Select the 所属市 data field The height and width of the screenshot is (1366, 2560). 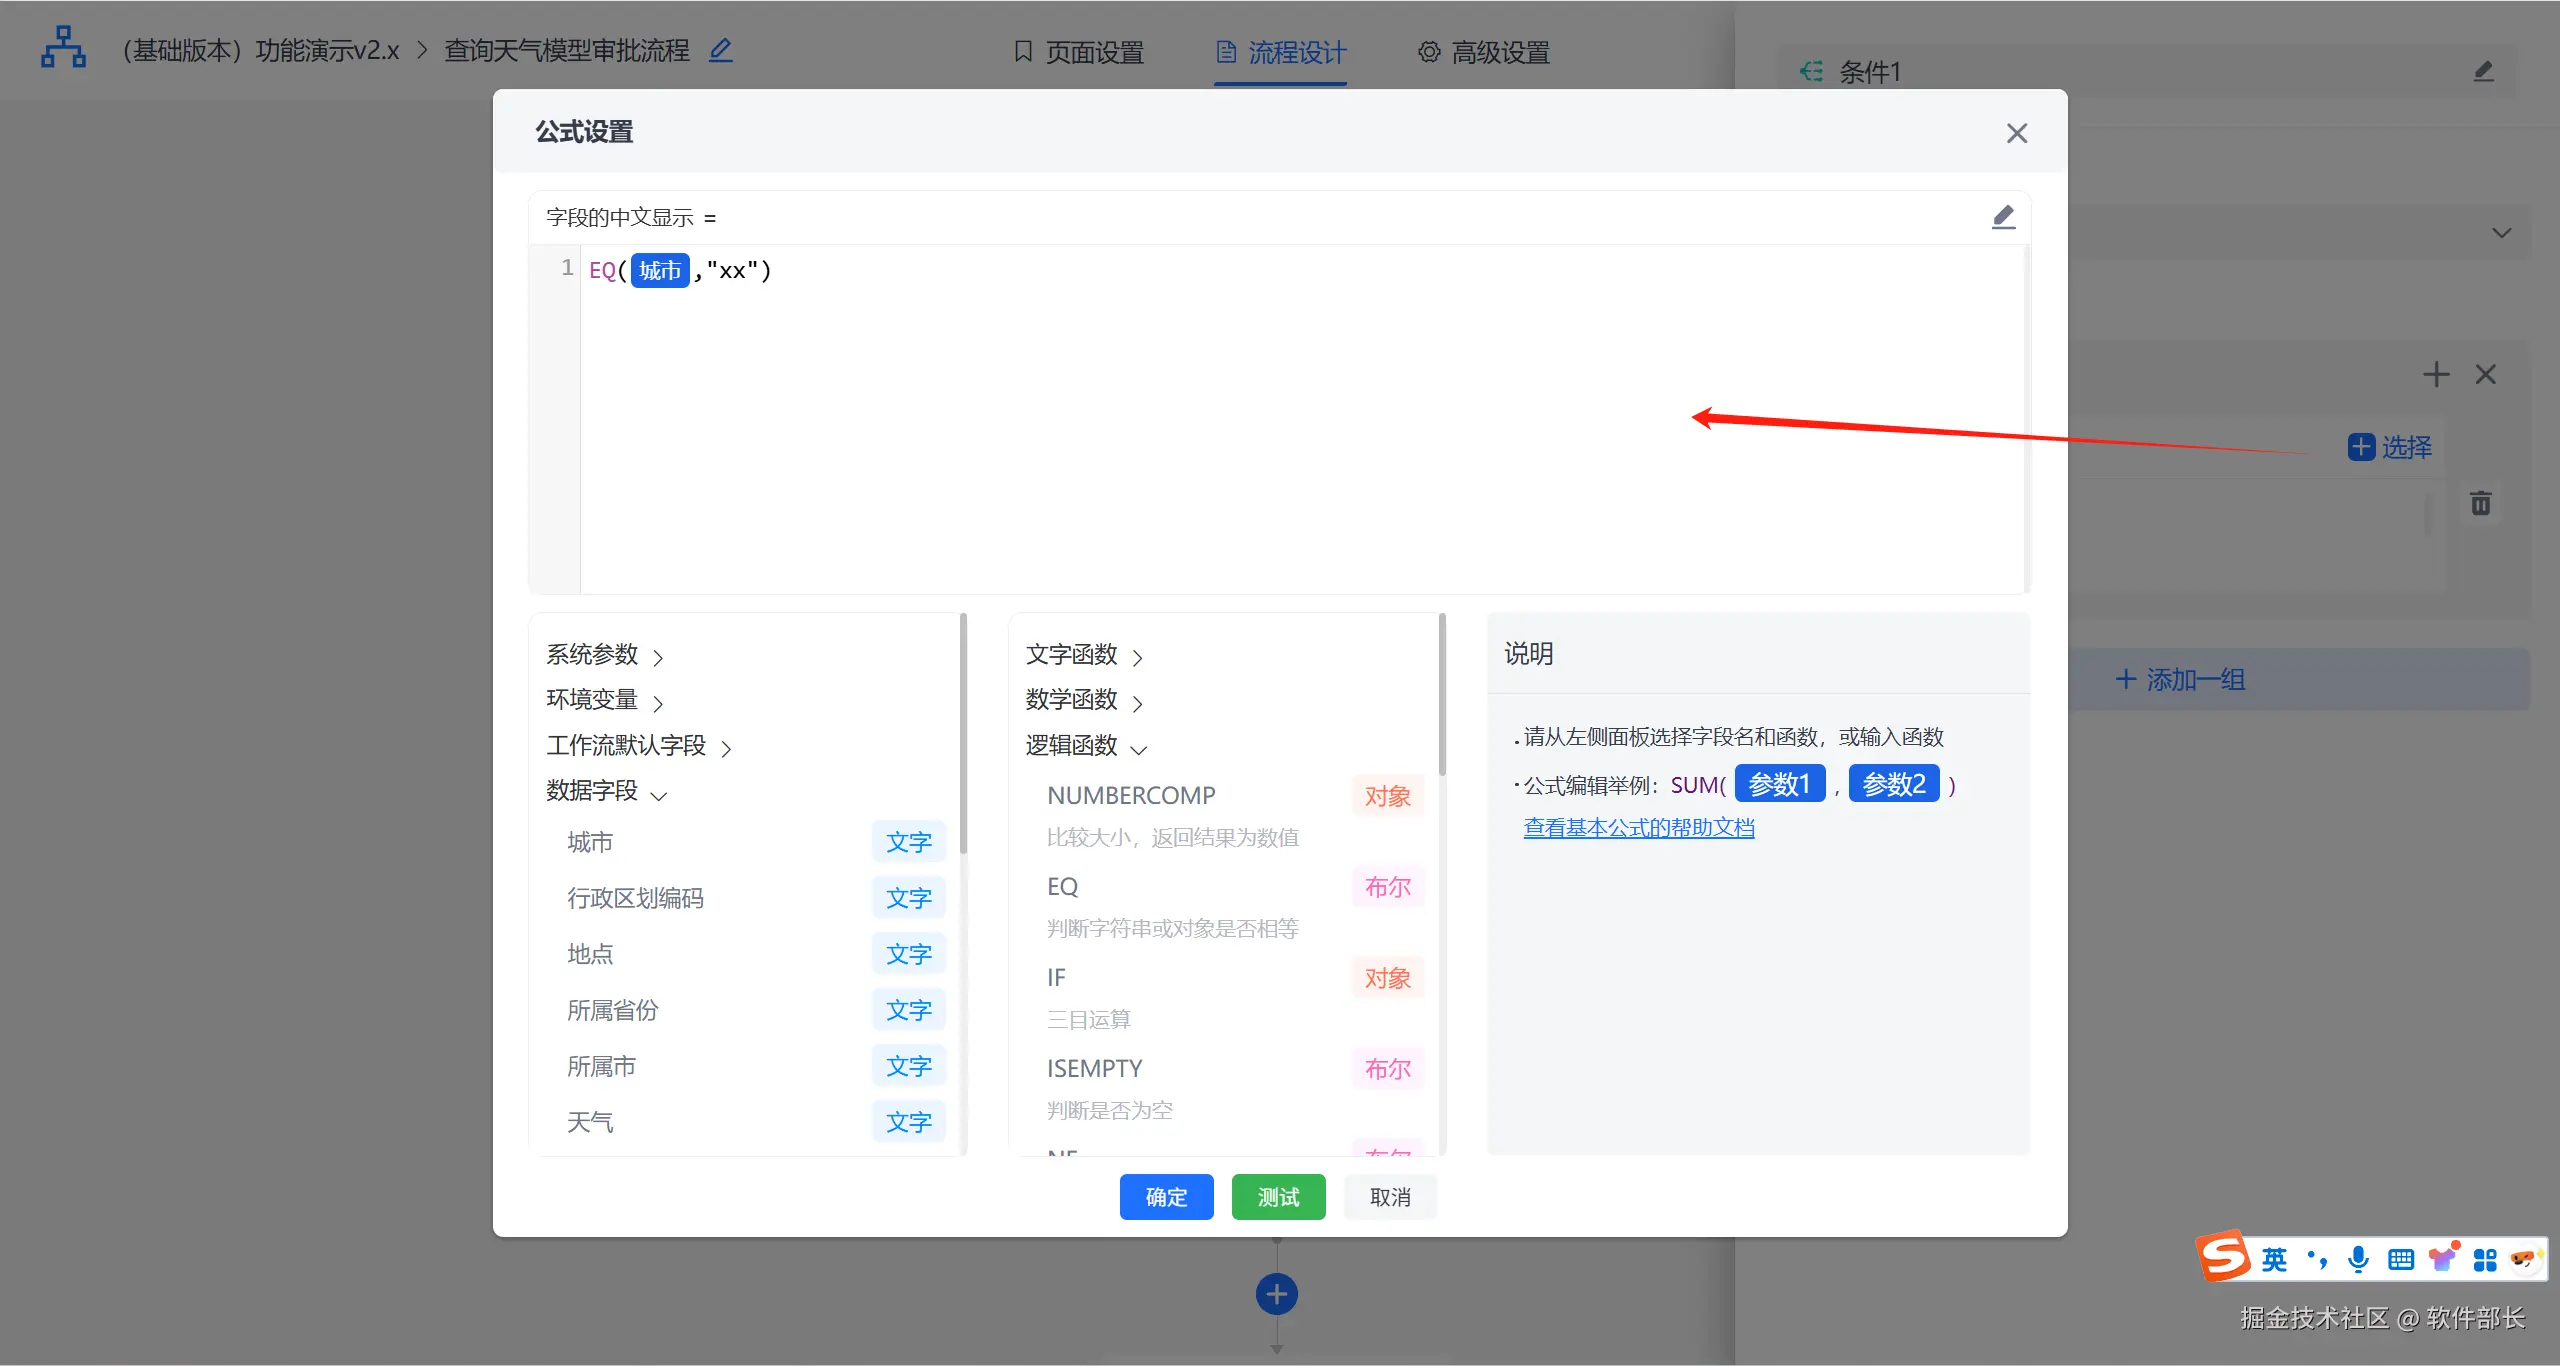pyautogui.click(x=755, y=1066)
